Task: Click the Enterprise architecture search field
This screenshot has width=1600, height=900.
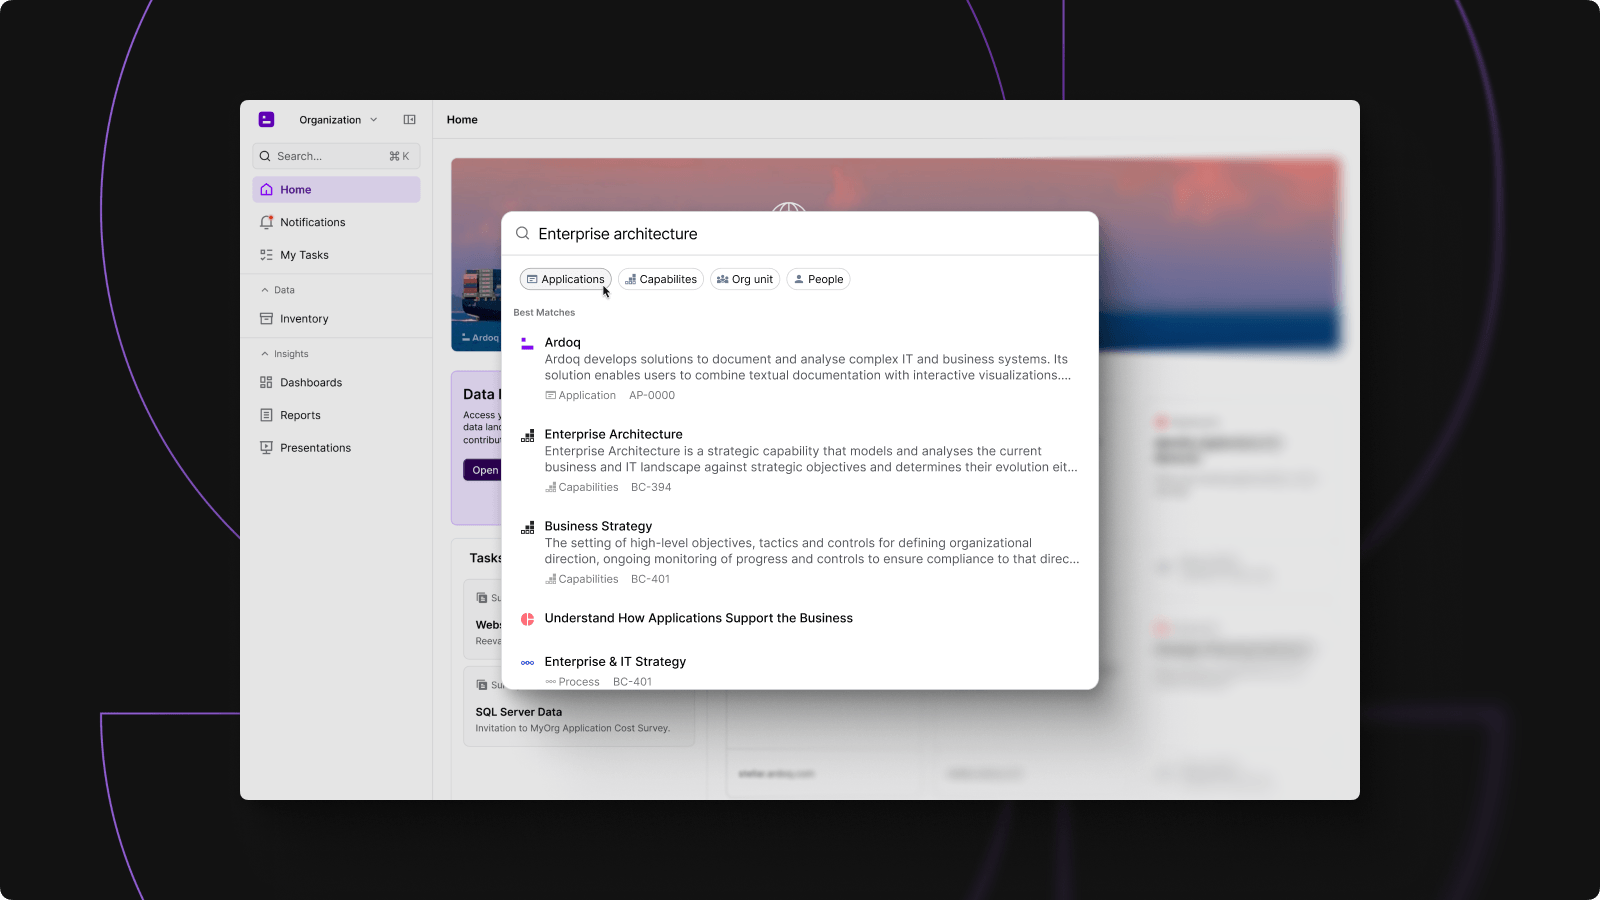Action: point(800,234)
